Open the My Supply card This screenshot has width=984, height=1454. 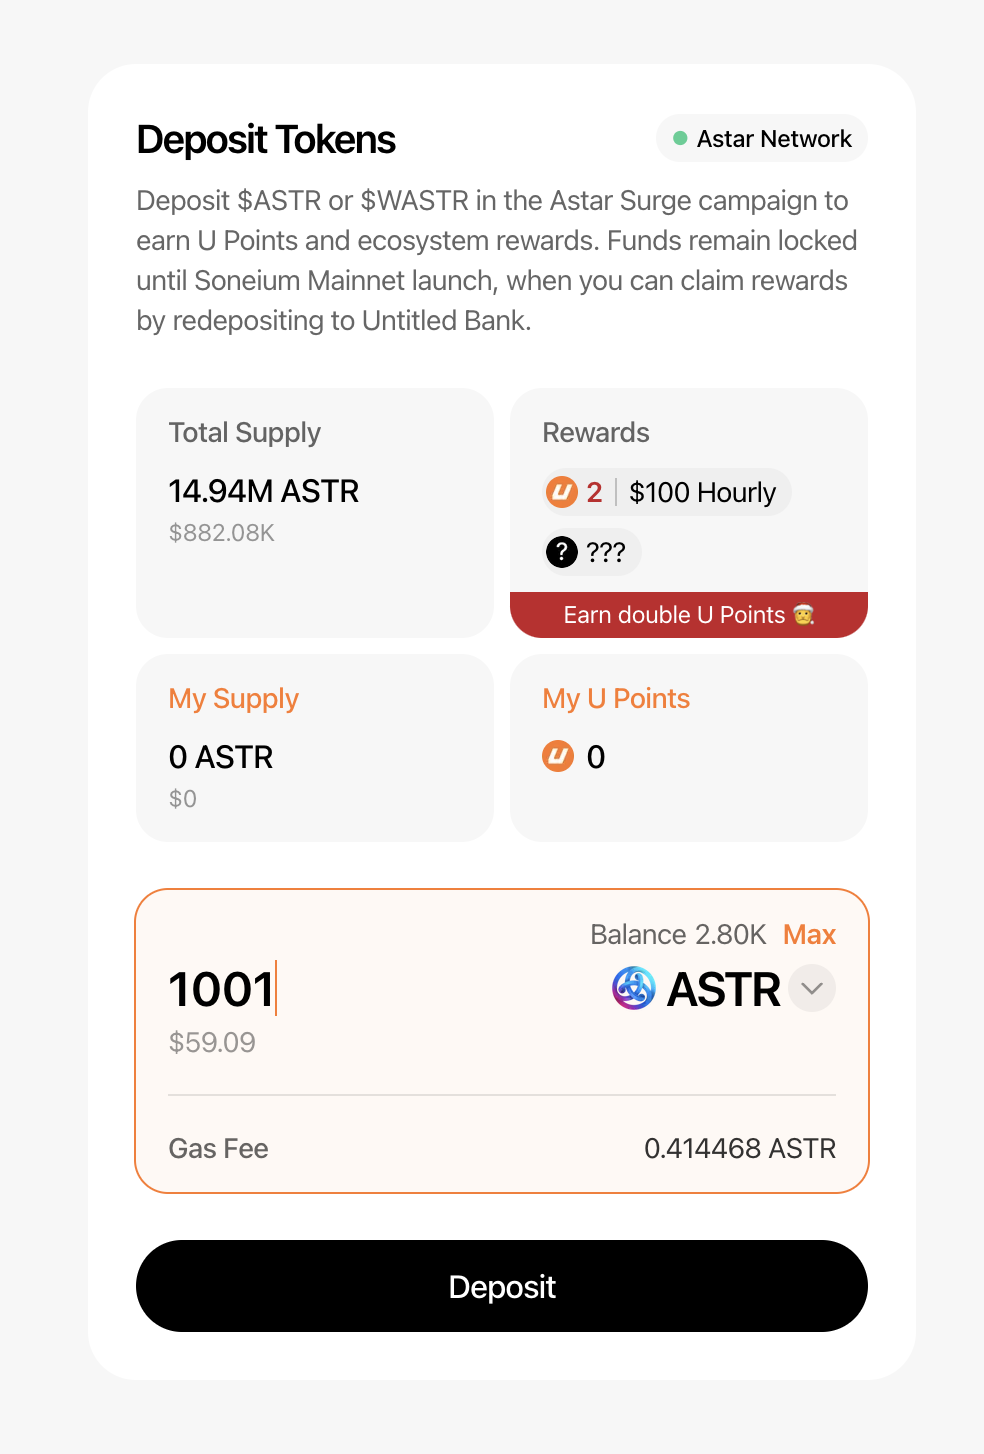point(315,747)
